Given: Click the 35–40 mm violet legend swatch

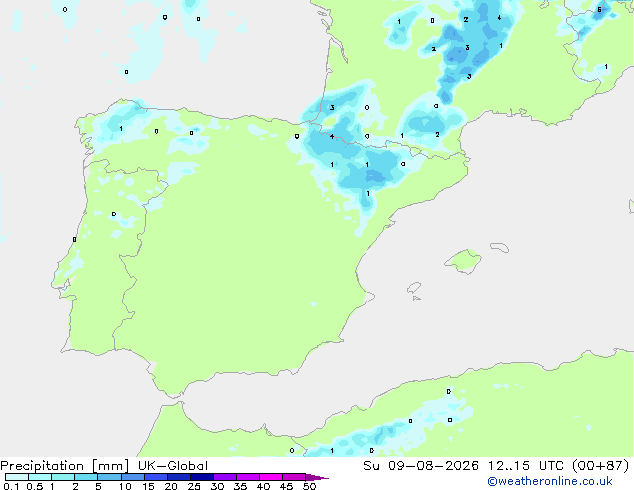Looking at the screenshot, I should pos(248,477).
